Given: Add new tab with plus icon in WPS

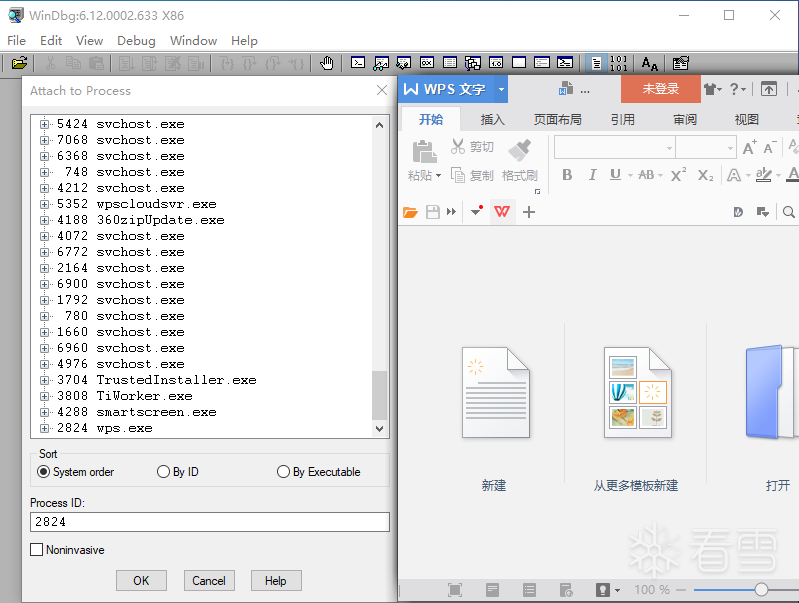Looking at the screenshot, I should tap(529, 212).
